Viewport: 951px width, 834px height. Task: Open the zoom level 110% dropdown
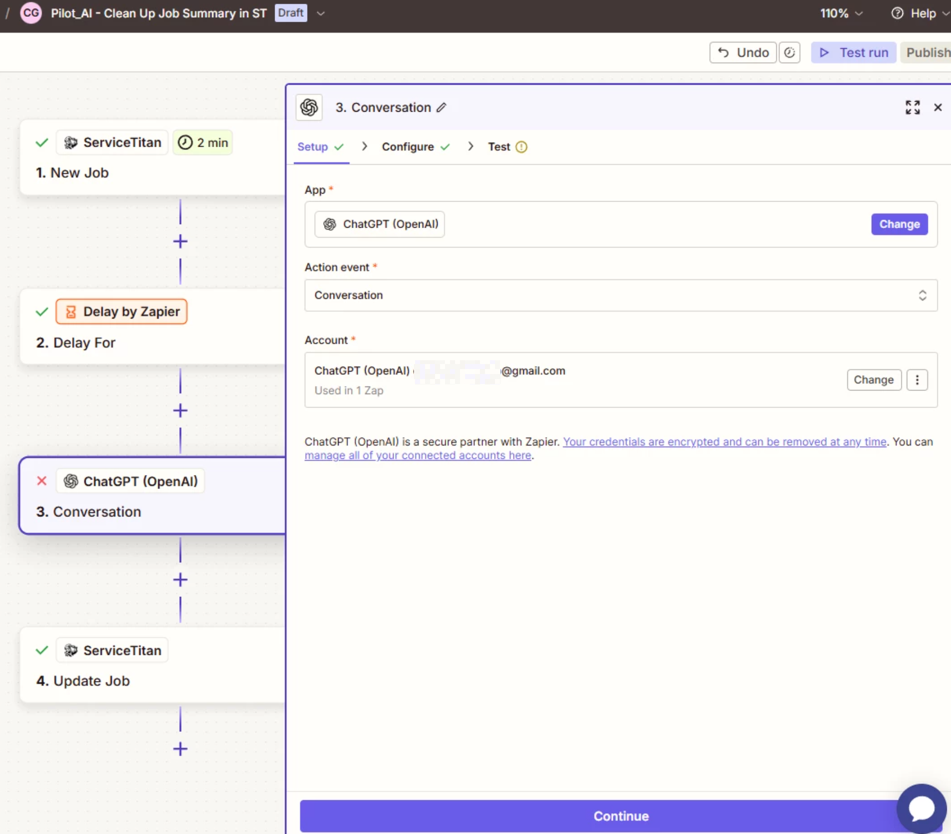pyautogui.click(x=841, y=13)
